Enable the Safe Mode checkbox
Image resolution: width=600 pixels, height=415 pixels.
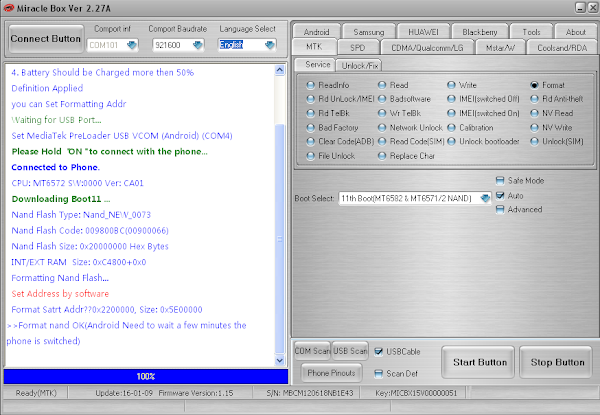[x=500, y=180]
